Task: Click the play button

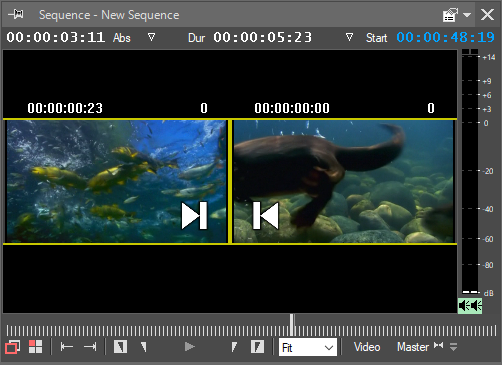Action: [190, 347]
